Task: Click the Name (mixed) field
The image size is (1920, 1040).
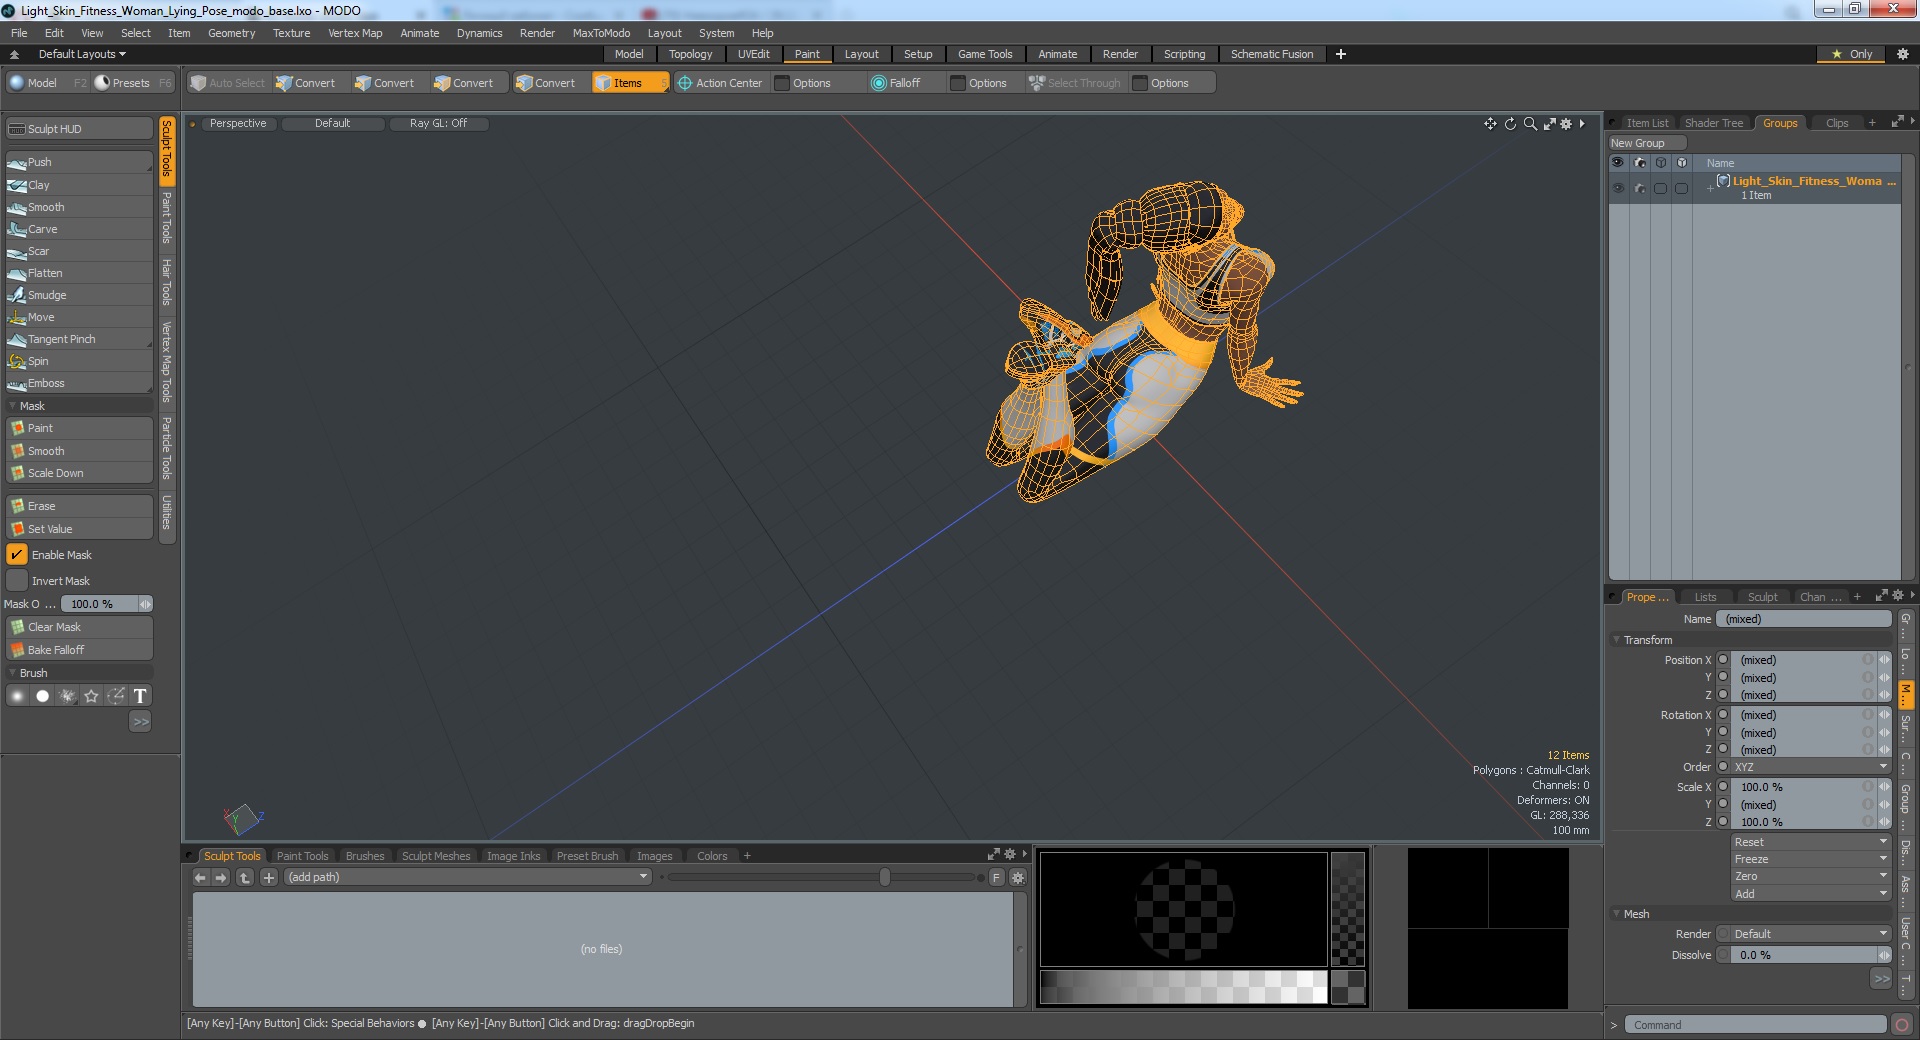Action: coord(1803,619)
